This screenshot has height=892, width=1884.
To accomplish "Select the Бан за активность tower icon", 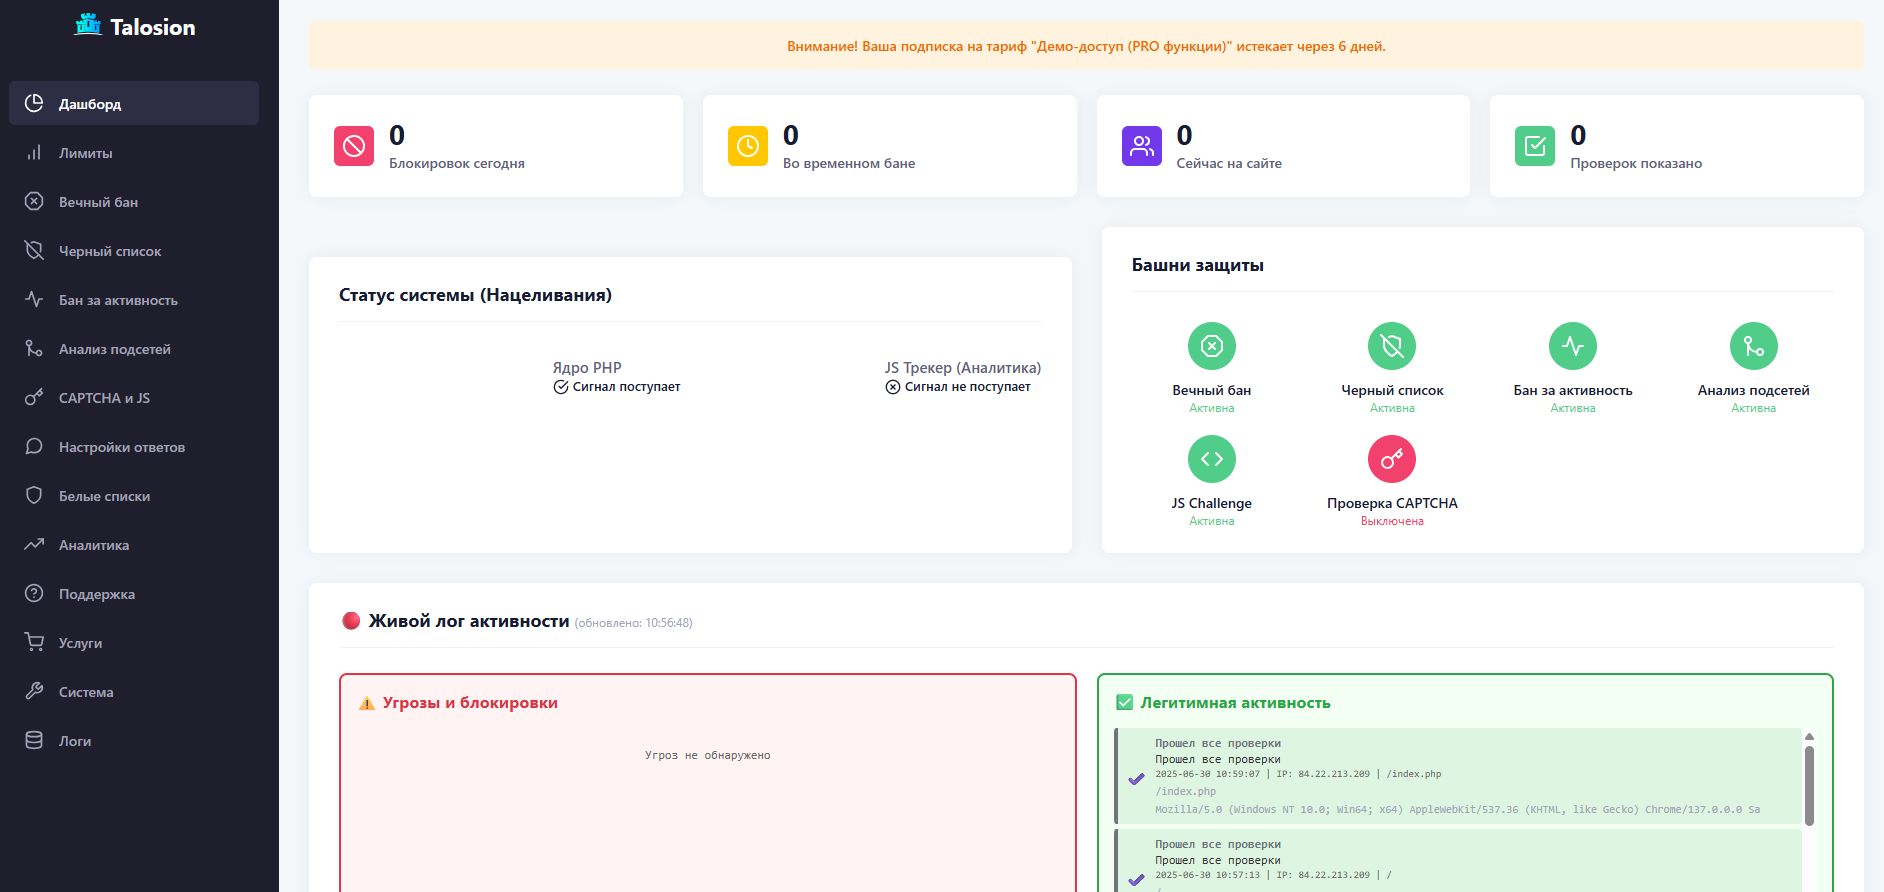I will point(1572,346).
